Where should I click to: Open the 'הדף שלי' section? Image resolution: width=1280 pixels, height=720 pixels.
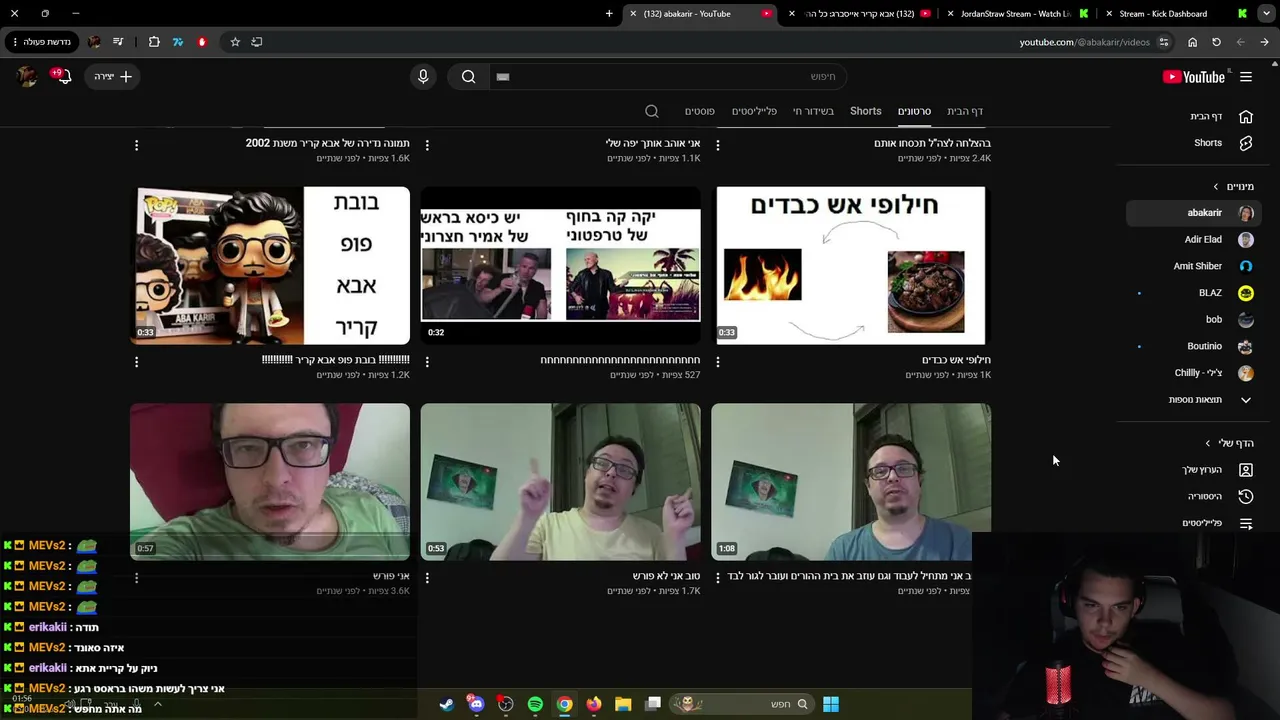(x=1230, y=443)
